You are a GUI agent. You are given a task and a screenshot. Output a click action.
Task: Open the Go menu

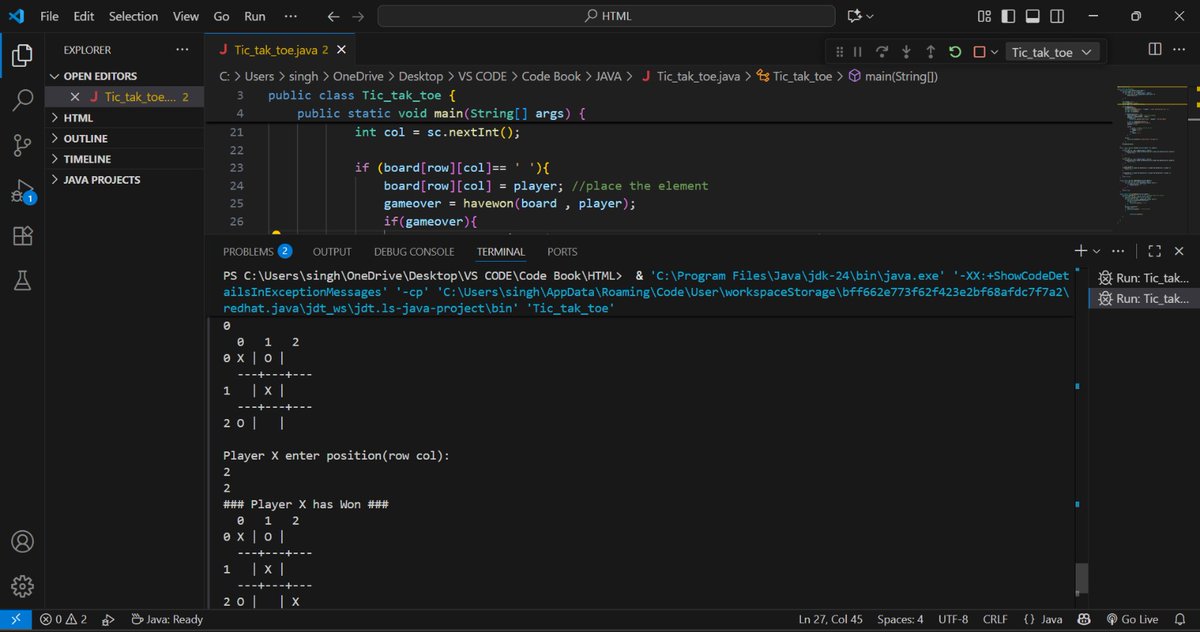[x=222, y=16]
